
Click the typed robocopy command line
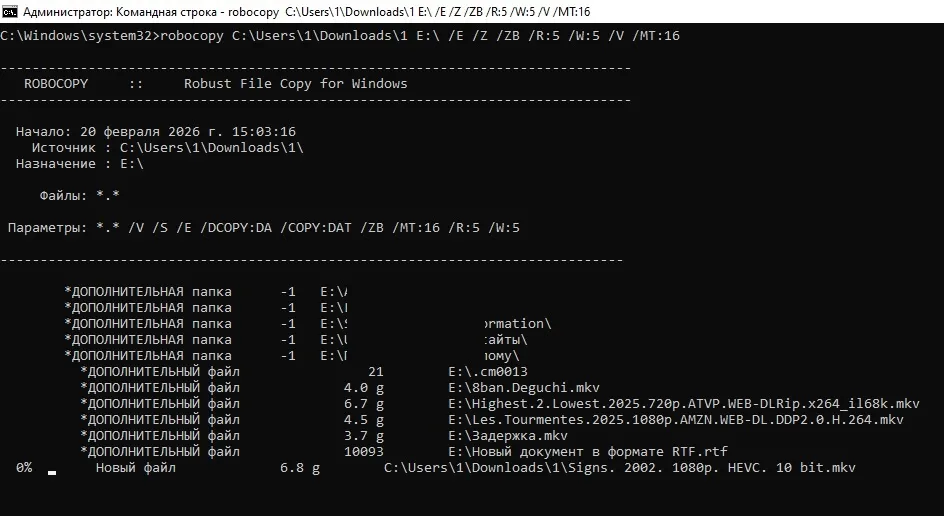coord(340,36)
